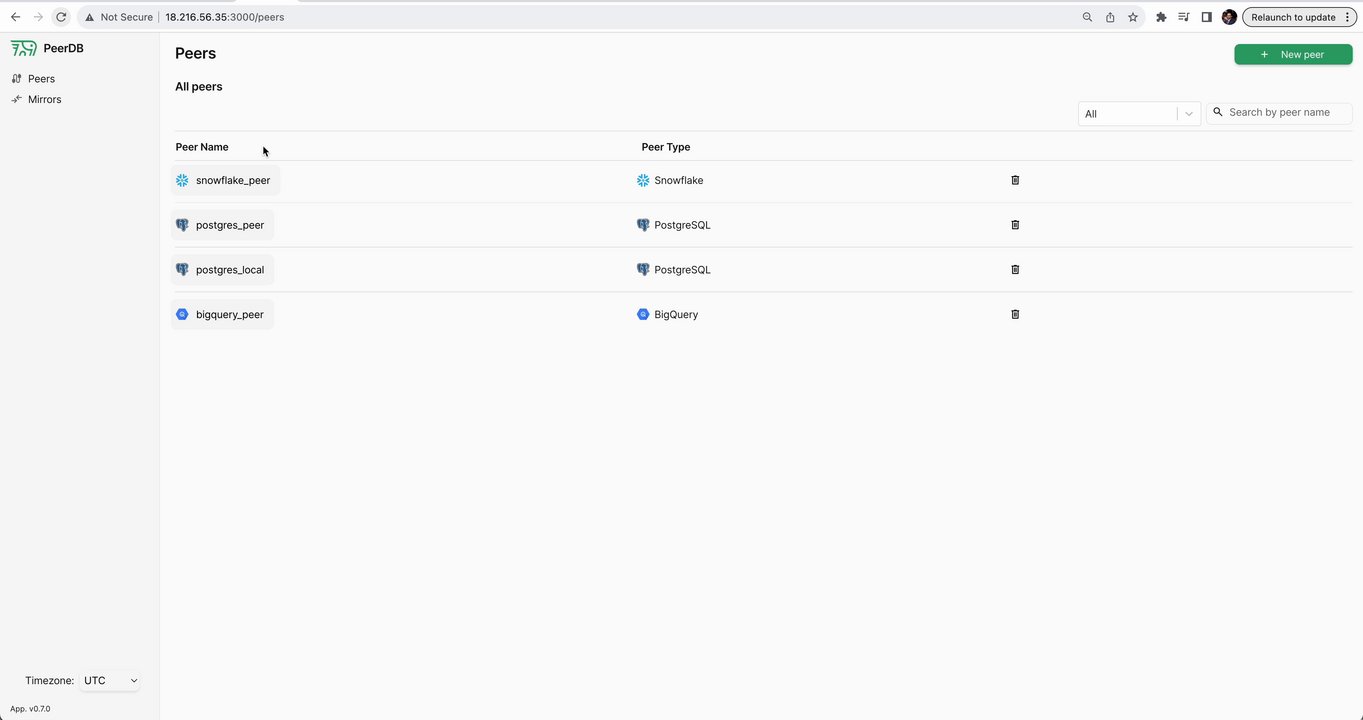Click the Snowflake peer type text
The image size is (1363, 720).
[679, 180]
